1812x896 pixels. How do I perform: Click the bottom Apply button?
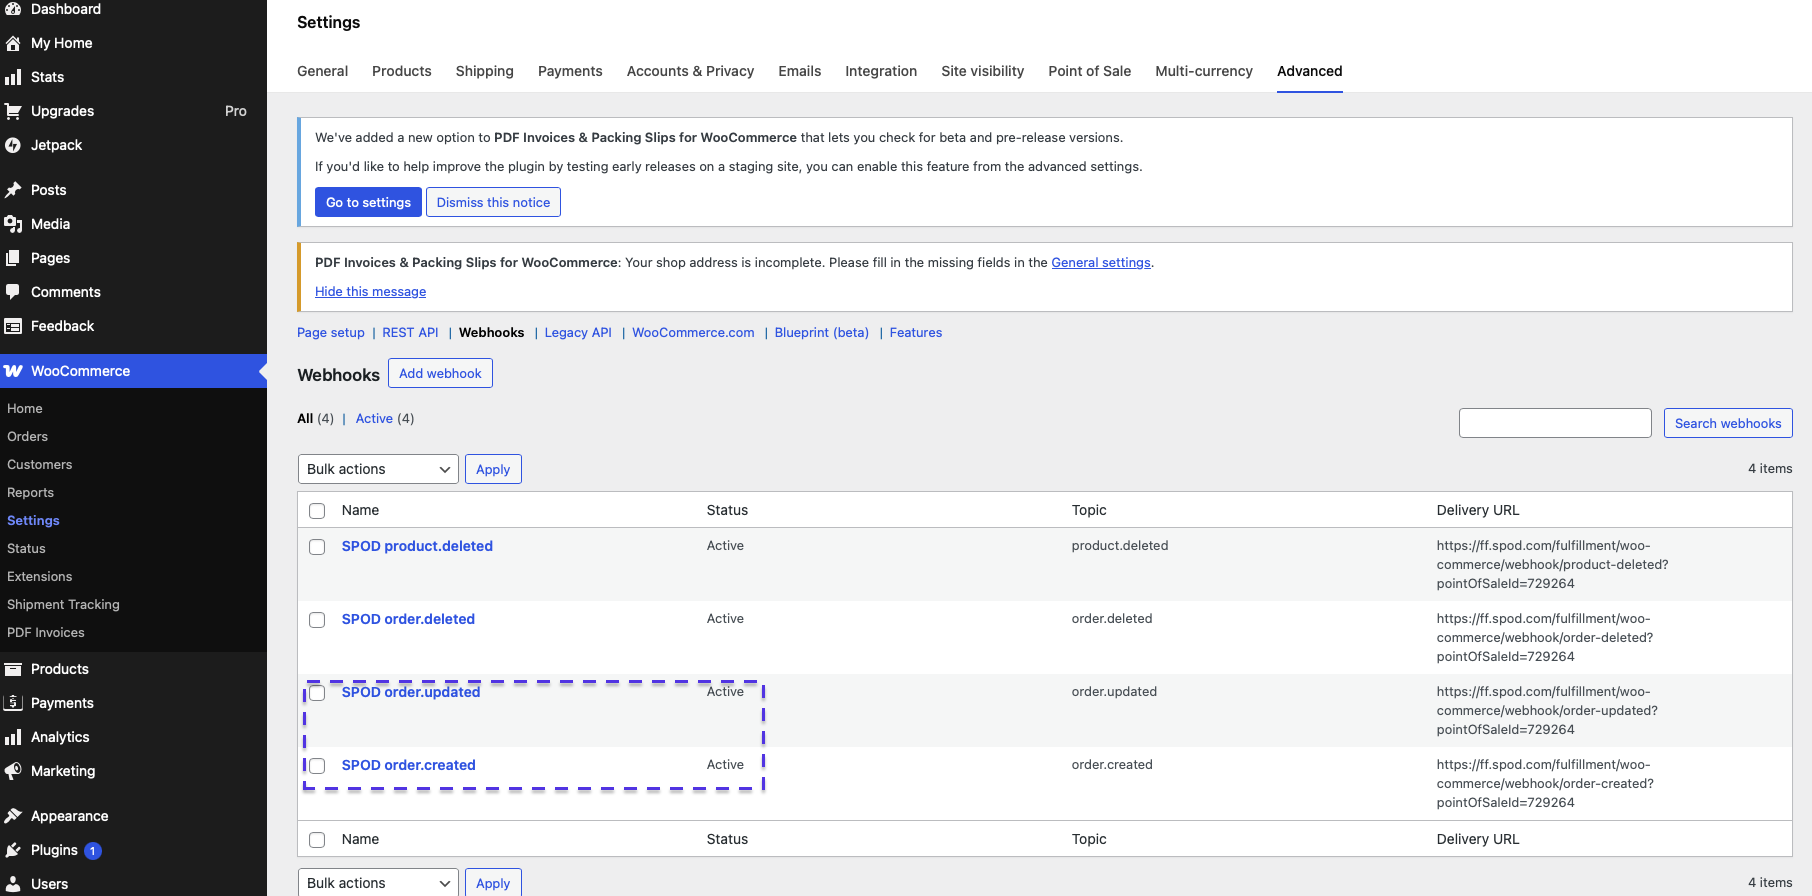click(493, 883)
